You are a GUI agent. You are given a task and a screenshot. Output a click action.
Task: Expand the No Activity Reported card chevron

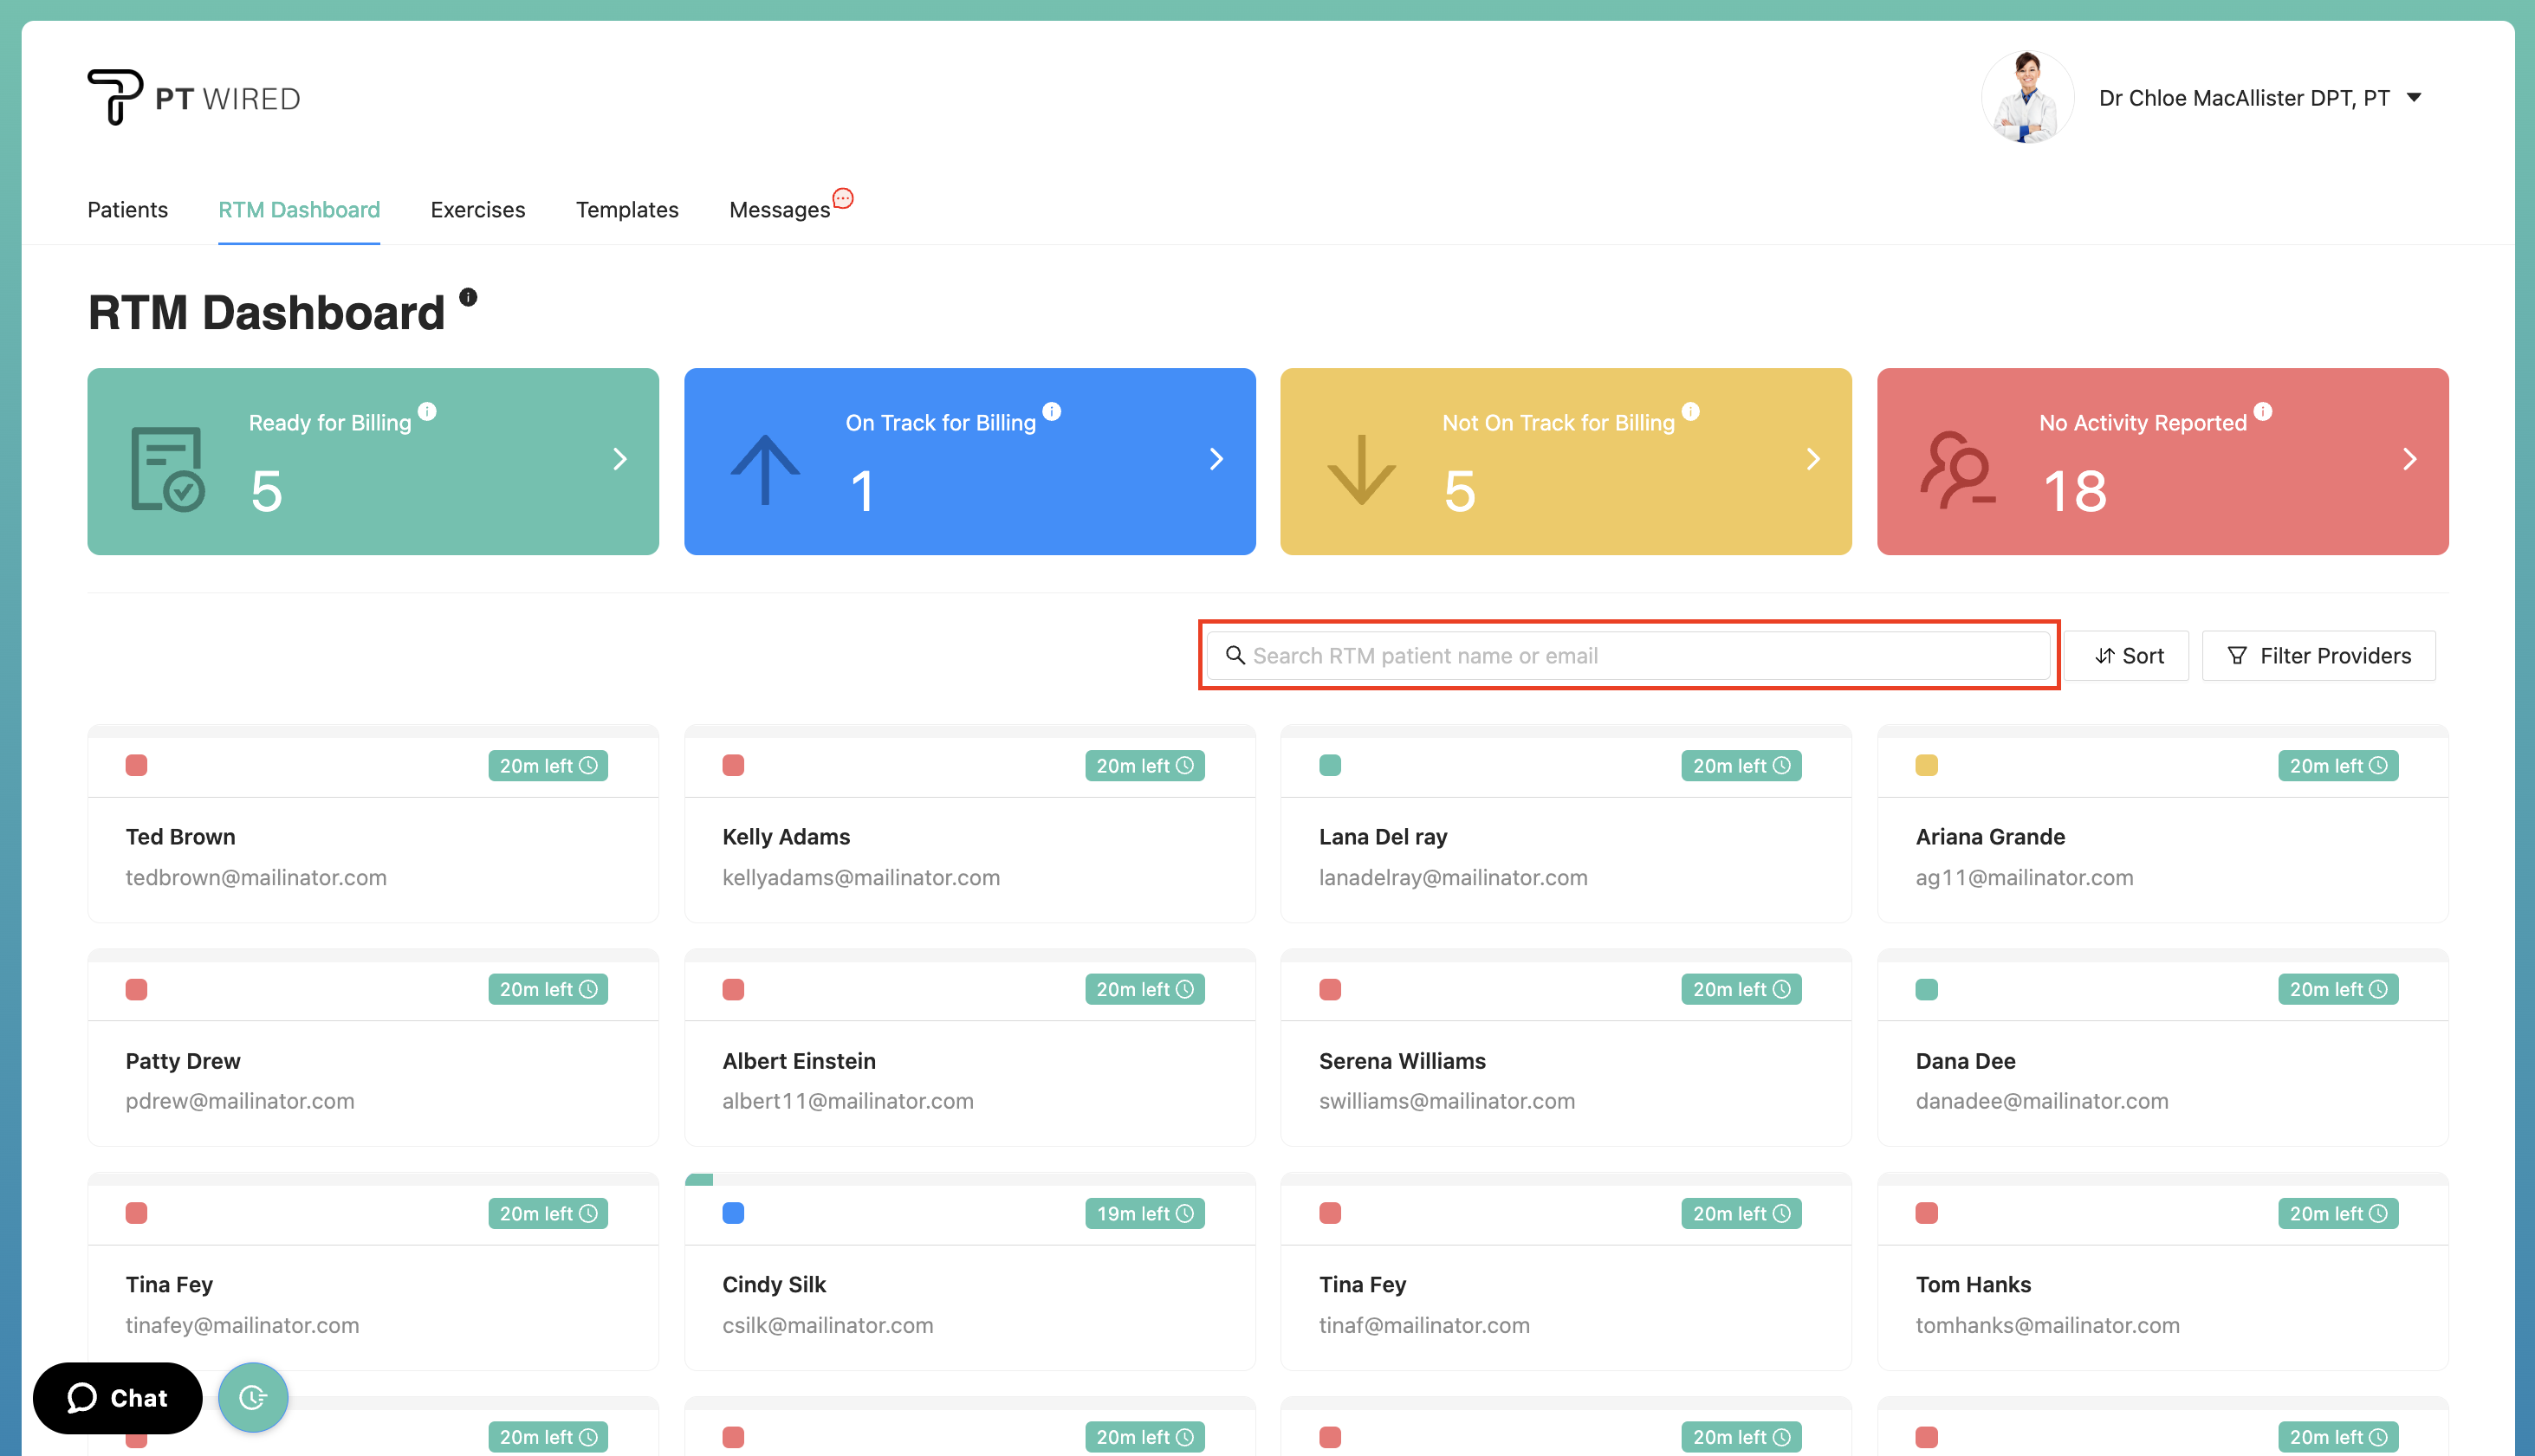pyautogui.click(x=2409, y=459)
